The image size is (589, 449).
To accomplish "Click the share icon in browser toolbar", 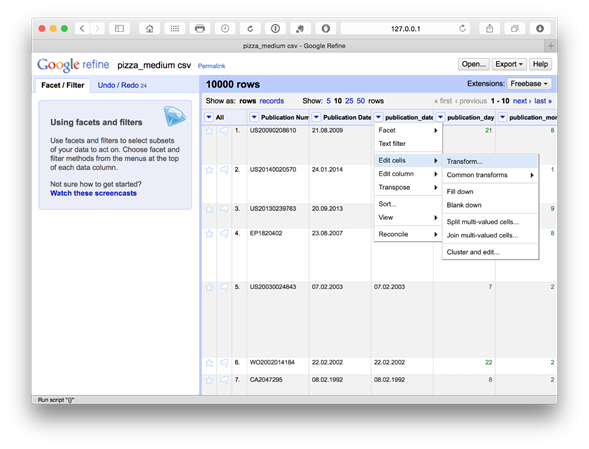I will 489,29.
